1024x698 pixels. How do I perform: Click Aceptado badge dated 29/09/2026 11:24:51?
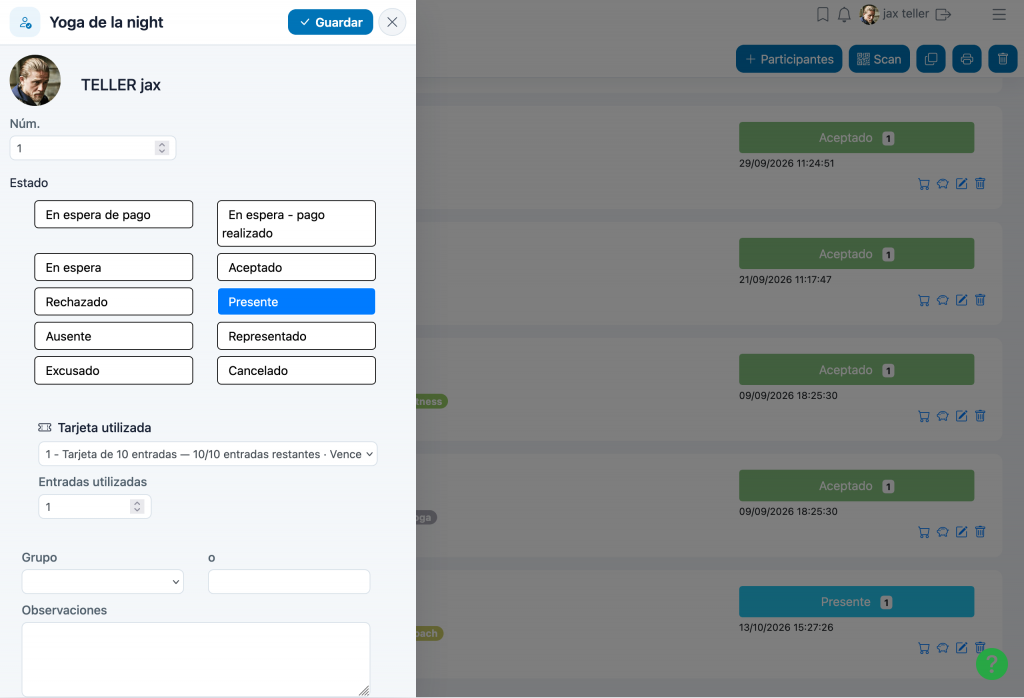(856, 138)
